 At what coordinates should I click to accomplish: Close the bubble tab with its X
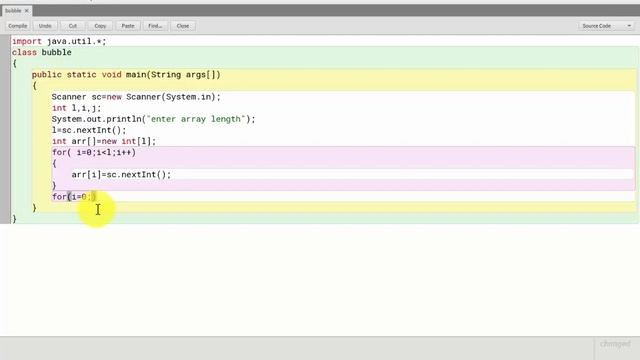point(27,11)
